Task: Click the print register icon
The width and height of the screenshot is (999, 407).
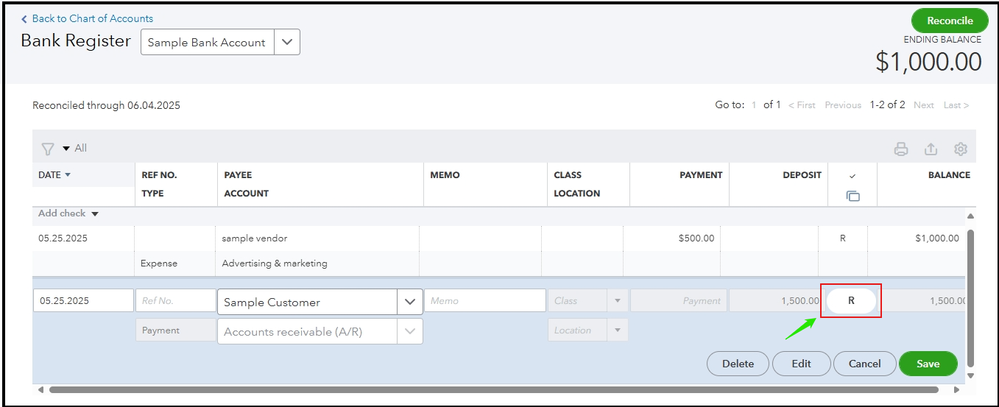Action: coord(901,149)
